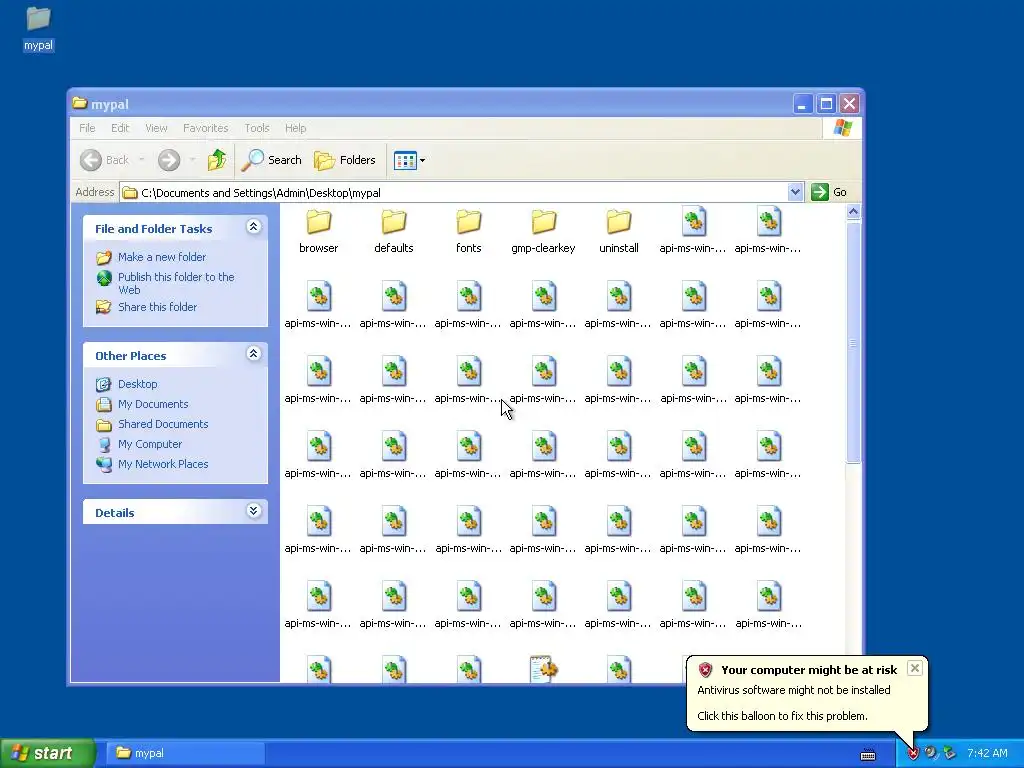Click the Start button
The width and height of the screenshot is (1024, 768).
click(x=47, y=753)
